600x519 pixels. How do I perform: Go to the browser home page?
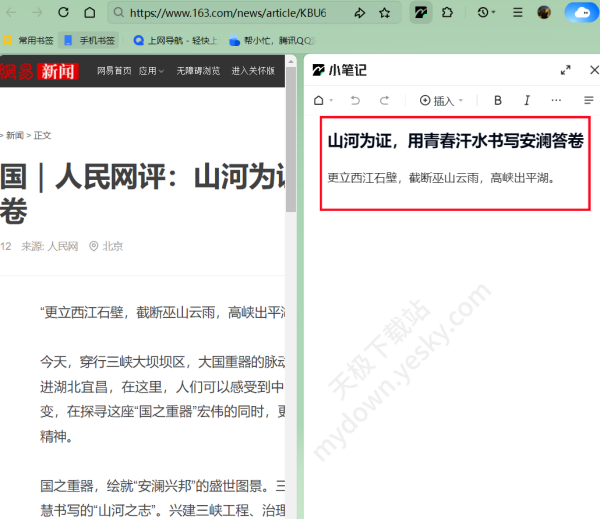pyautogui.click(x=90, y=13)
